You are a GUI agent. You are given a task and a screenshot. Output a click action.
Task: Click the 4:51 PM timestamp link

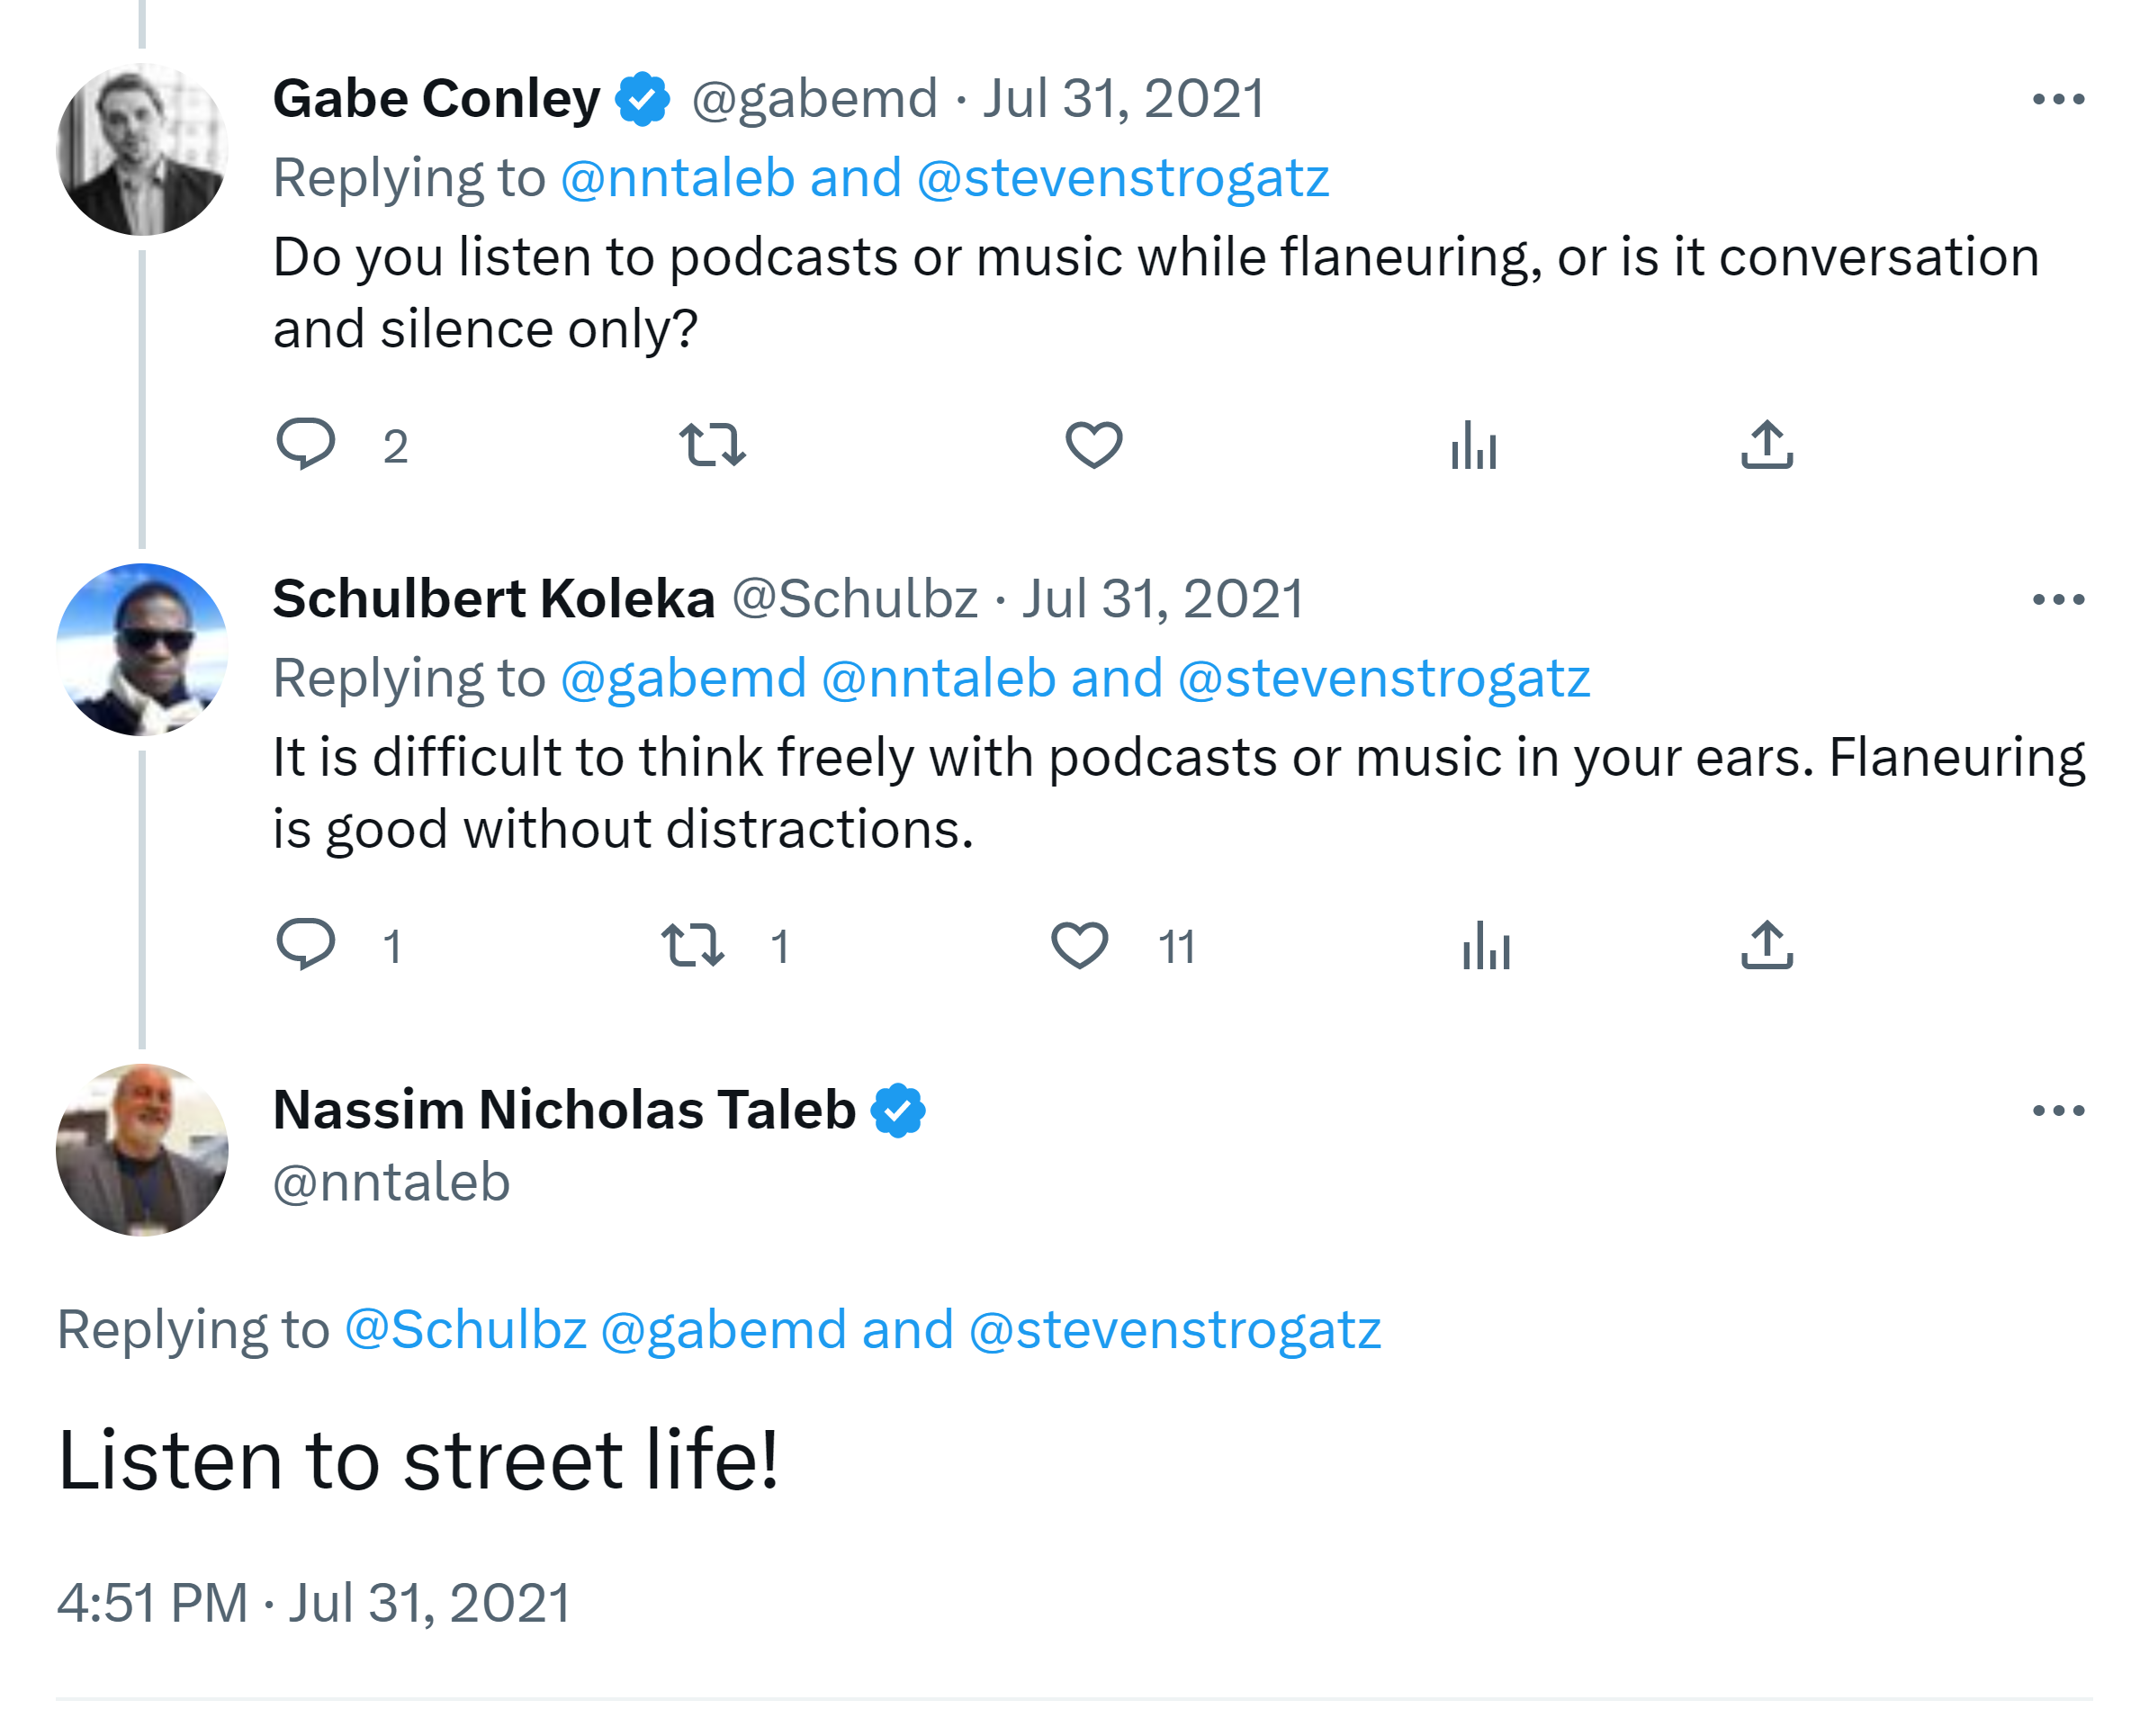(313, 1603)
